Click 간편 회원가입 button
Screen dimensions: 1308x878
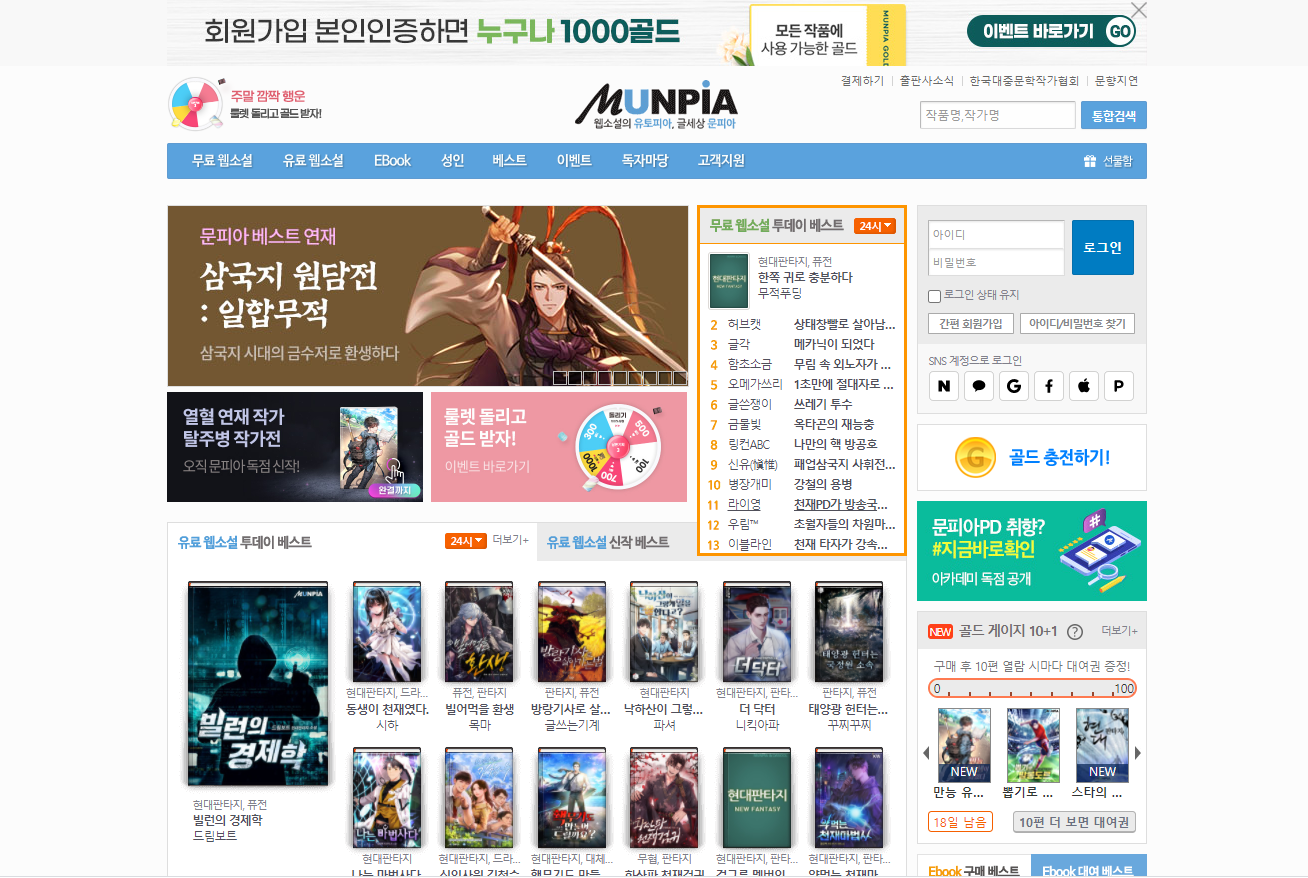(x=970, y=324)
